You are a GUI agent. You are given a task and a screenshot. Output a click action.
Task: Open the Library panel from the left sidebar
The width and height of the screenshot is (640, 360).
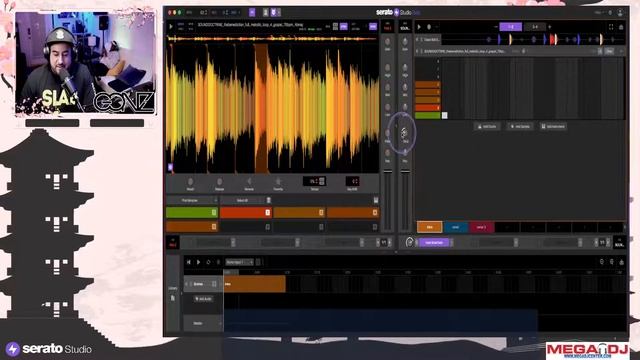coord(173,288)
